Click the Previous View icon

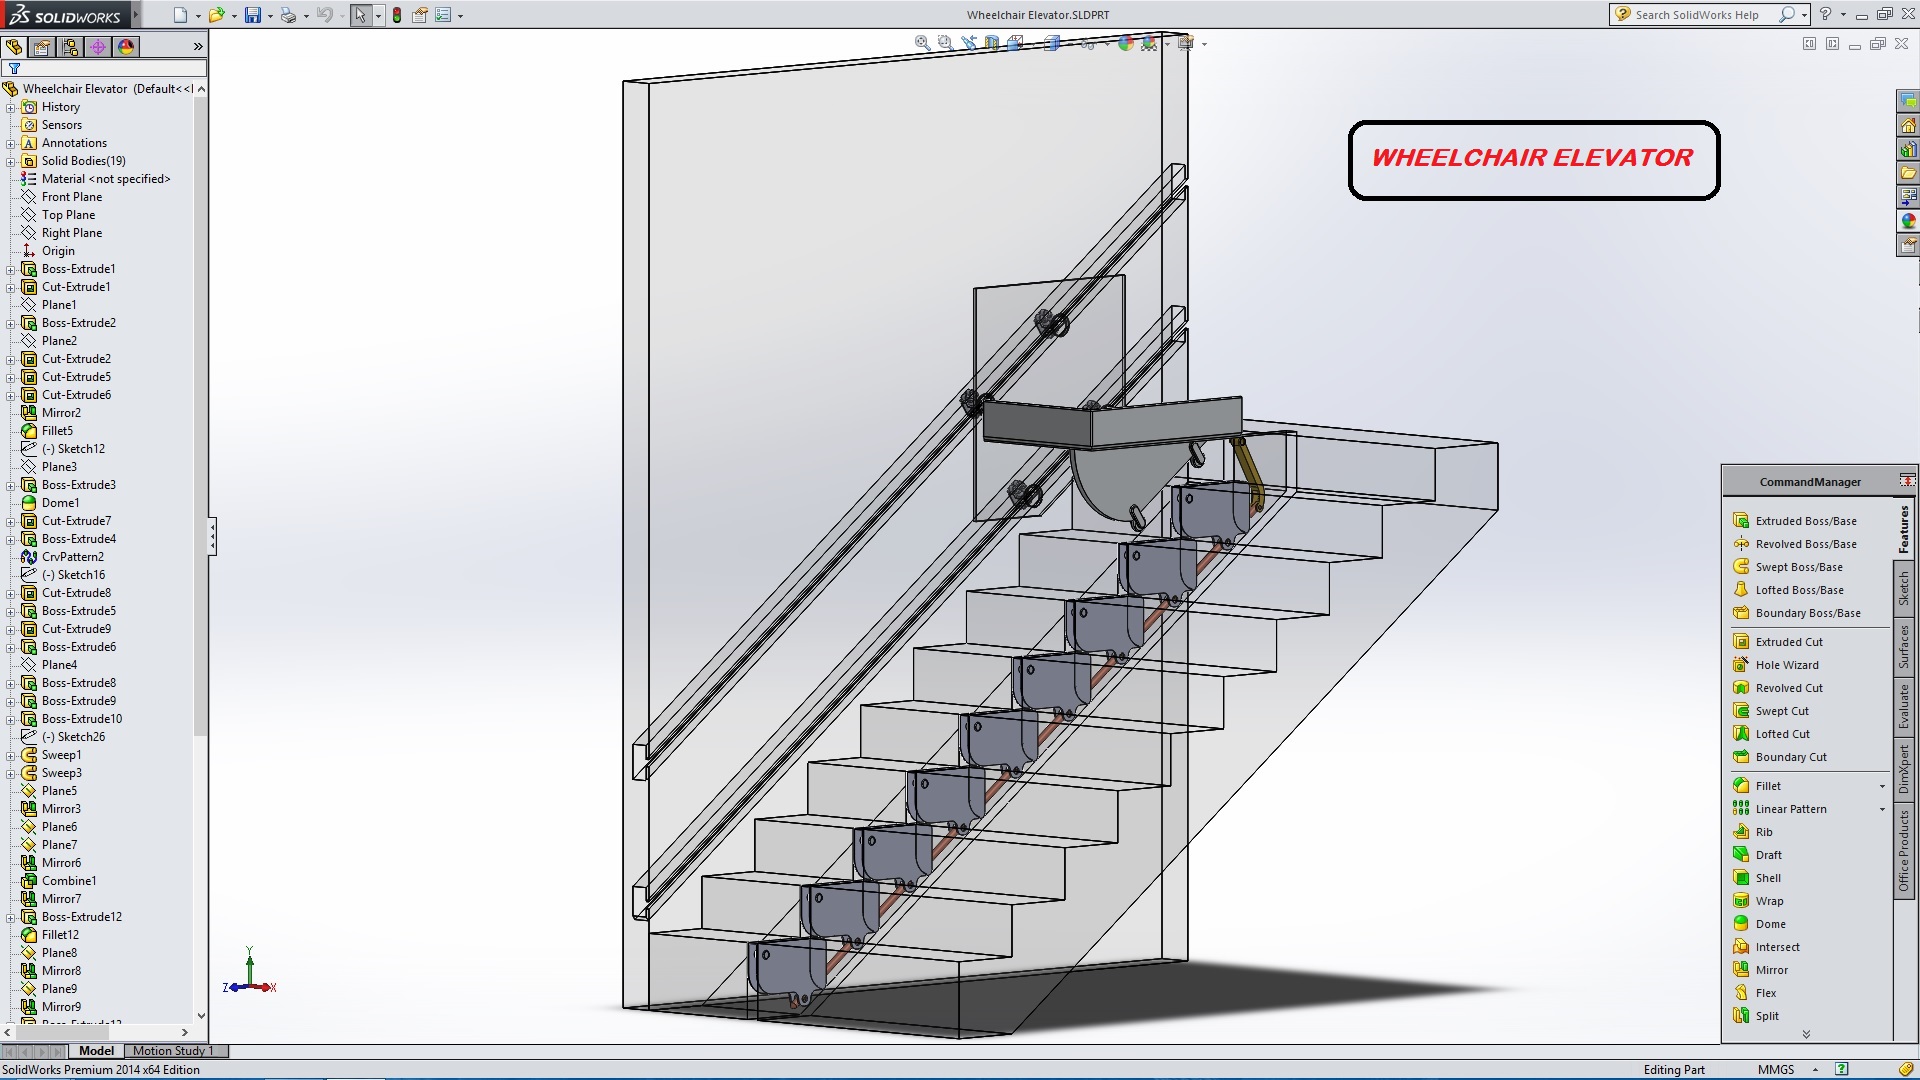968,43
